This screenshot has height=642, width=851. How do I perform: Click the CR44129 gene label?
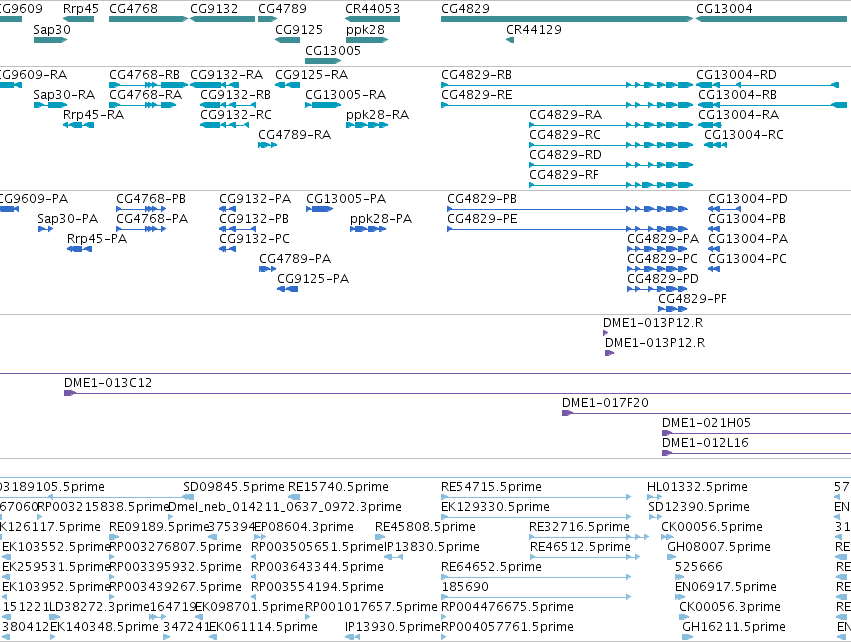[534, 30]
